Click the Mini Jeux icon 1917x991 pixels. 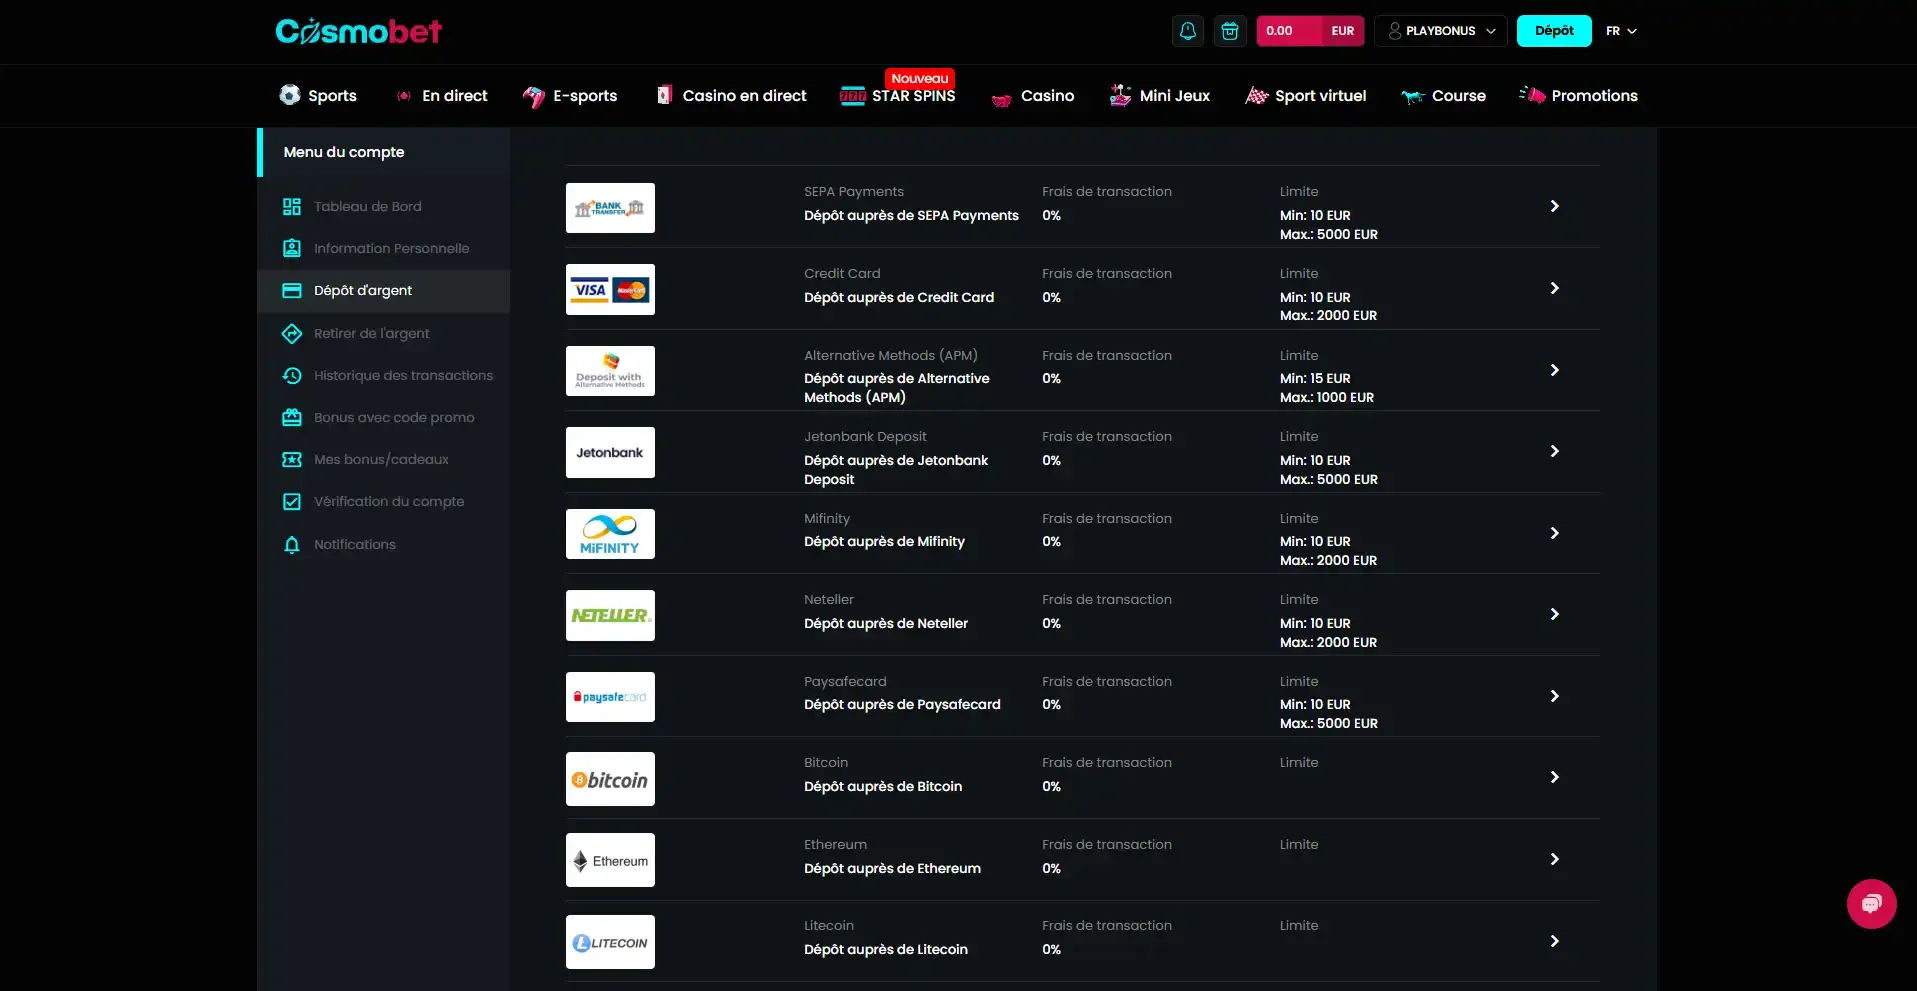click(x=1120, y=95)
